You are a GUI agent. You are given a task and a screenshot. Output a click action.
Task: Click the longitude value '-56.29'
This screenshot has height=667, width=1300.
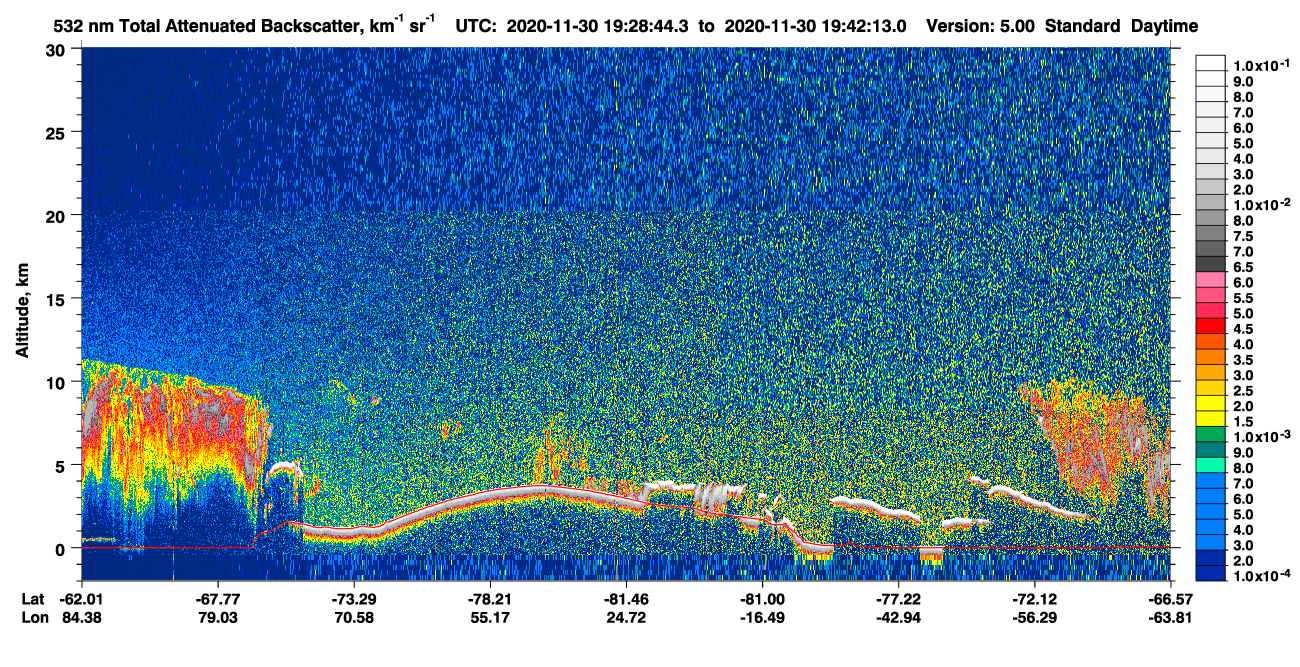1035,618
